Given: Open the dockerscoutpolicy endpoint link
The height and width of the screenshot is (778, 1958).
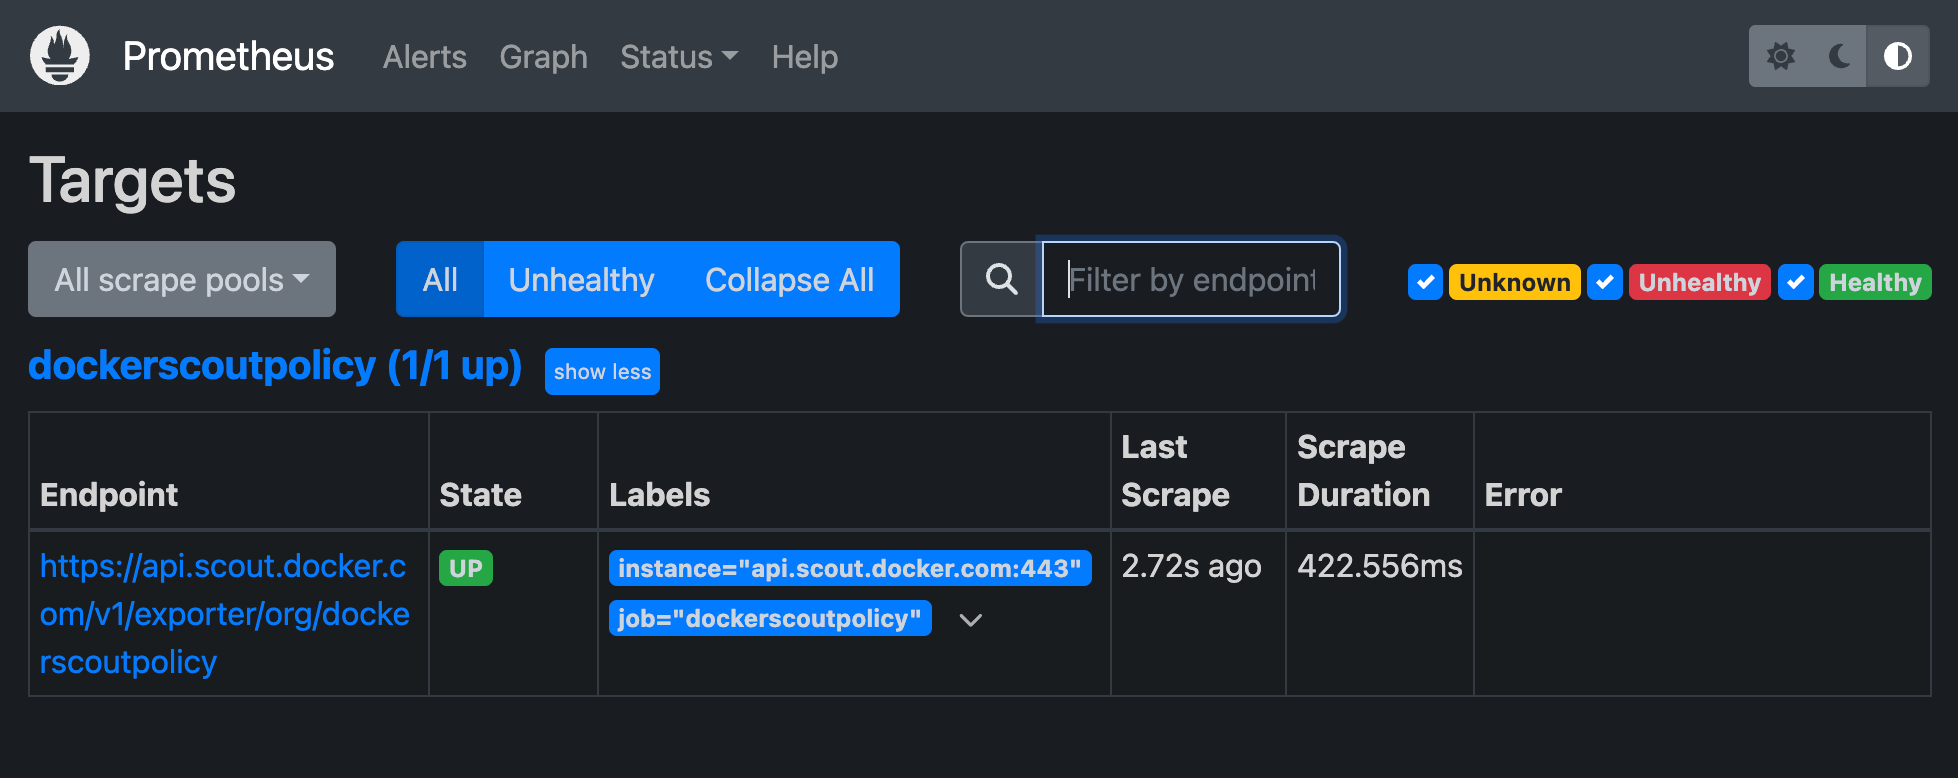Looking at the screenshot, I should click(224, 613).
